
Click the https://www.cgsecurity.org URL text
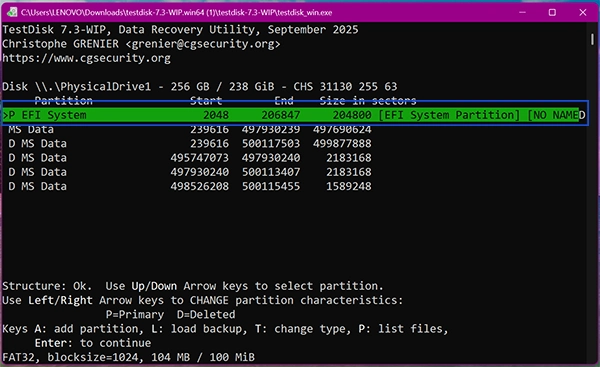coord(86,58)
